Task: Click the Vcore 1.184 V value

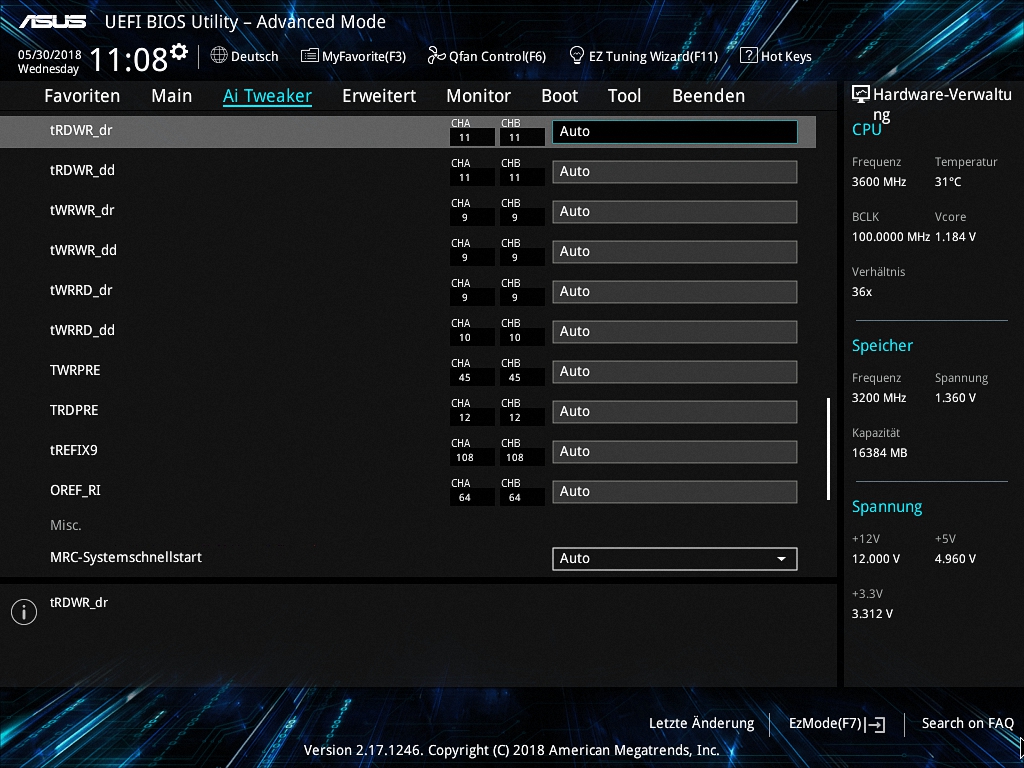Action: [x=955, y=237]
